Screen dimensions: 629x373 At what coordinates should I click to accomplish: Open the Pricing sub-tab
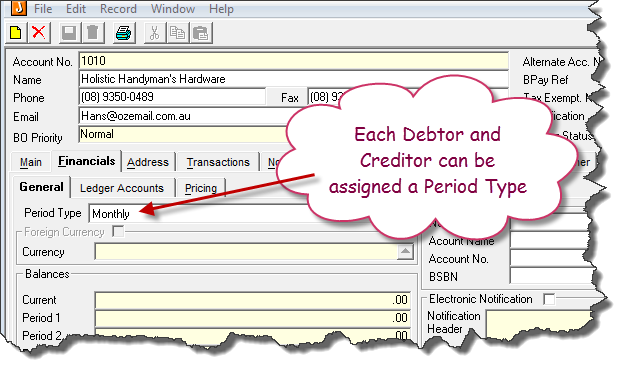(x=201, y=188)
